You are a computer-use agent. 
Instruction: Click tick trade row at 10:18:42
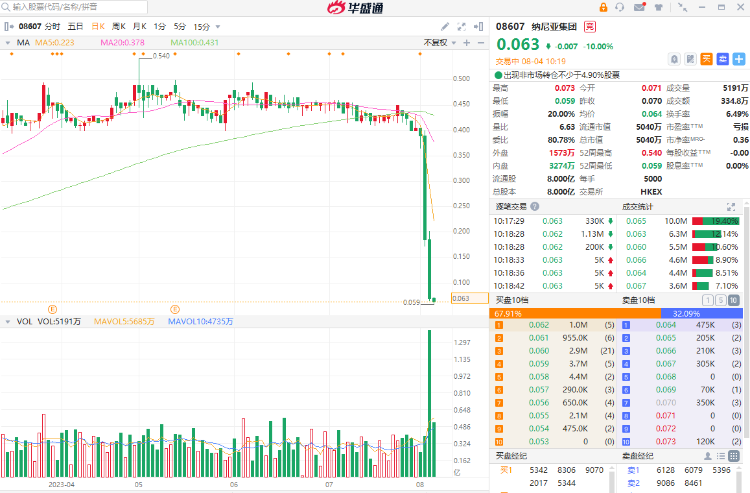coord(553,286)
